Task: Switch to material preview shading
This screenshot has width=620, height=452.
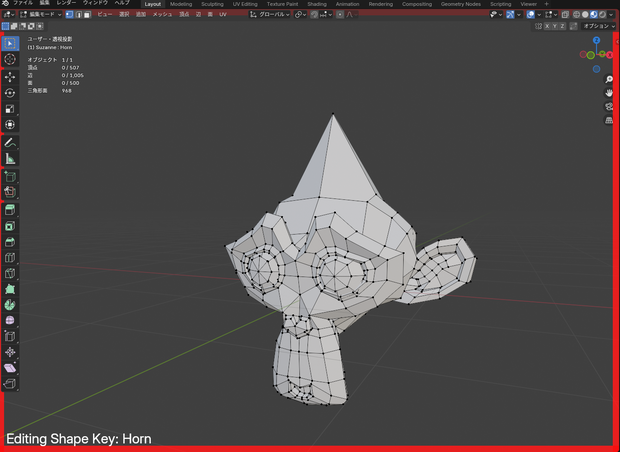Action: tap(594, 15)
